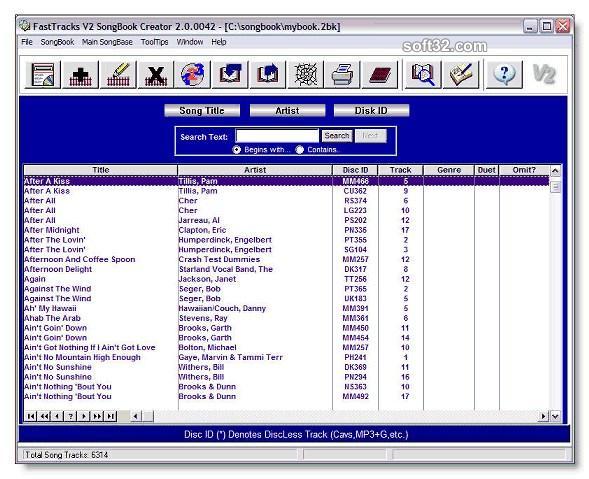589x479 pixels.
Task: Select the After Midnight row
Action: 286,230
